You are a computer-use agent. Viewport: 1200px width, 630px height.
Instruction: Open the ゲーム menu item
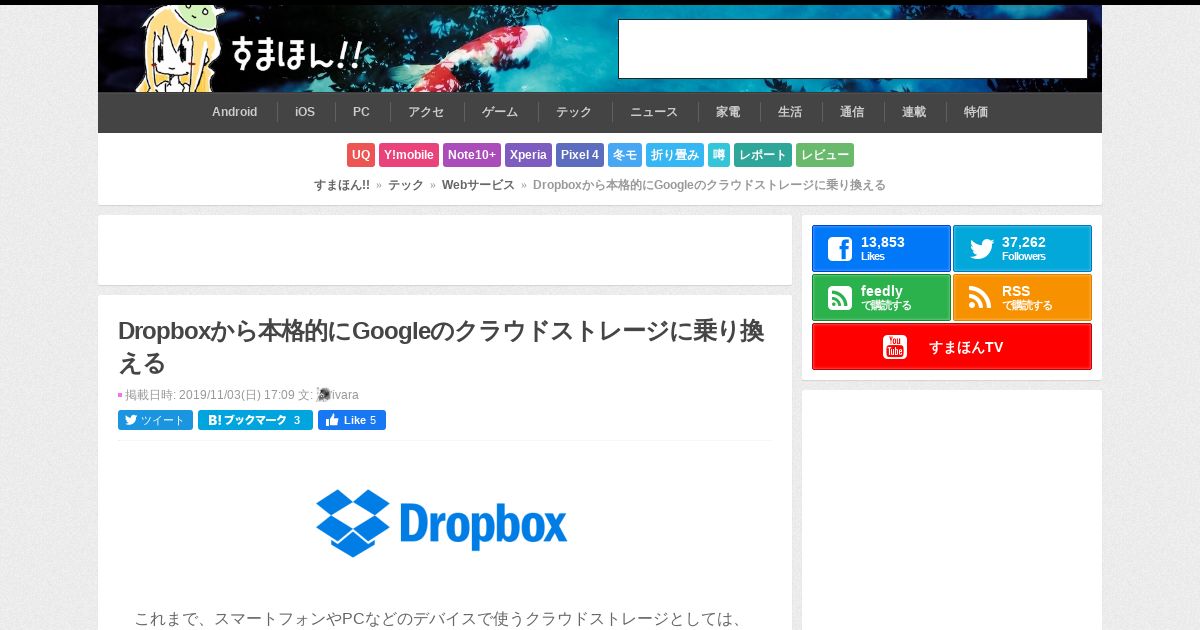pos(500,112)
